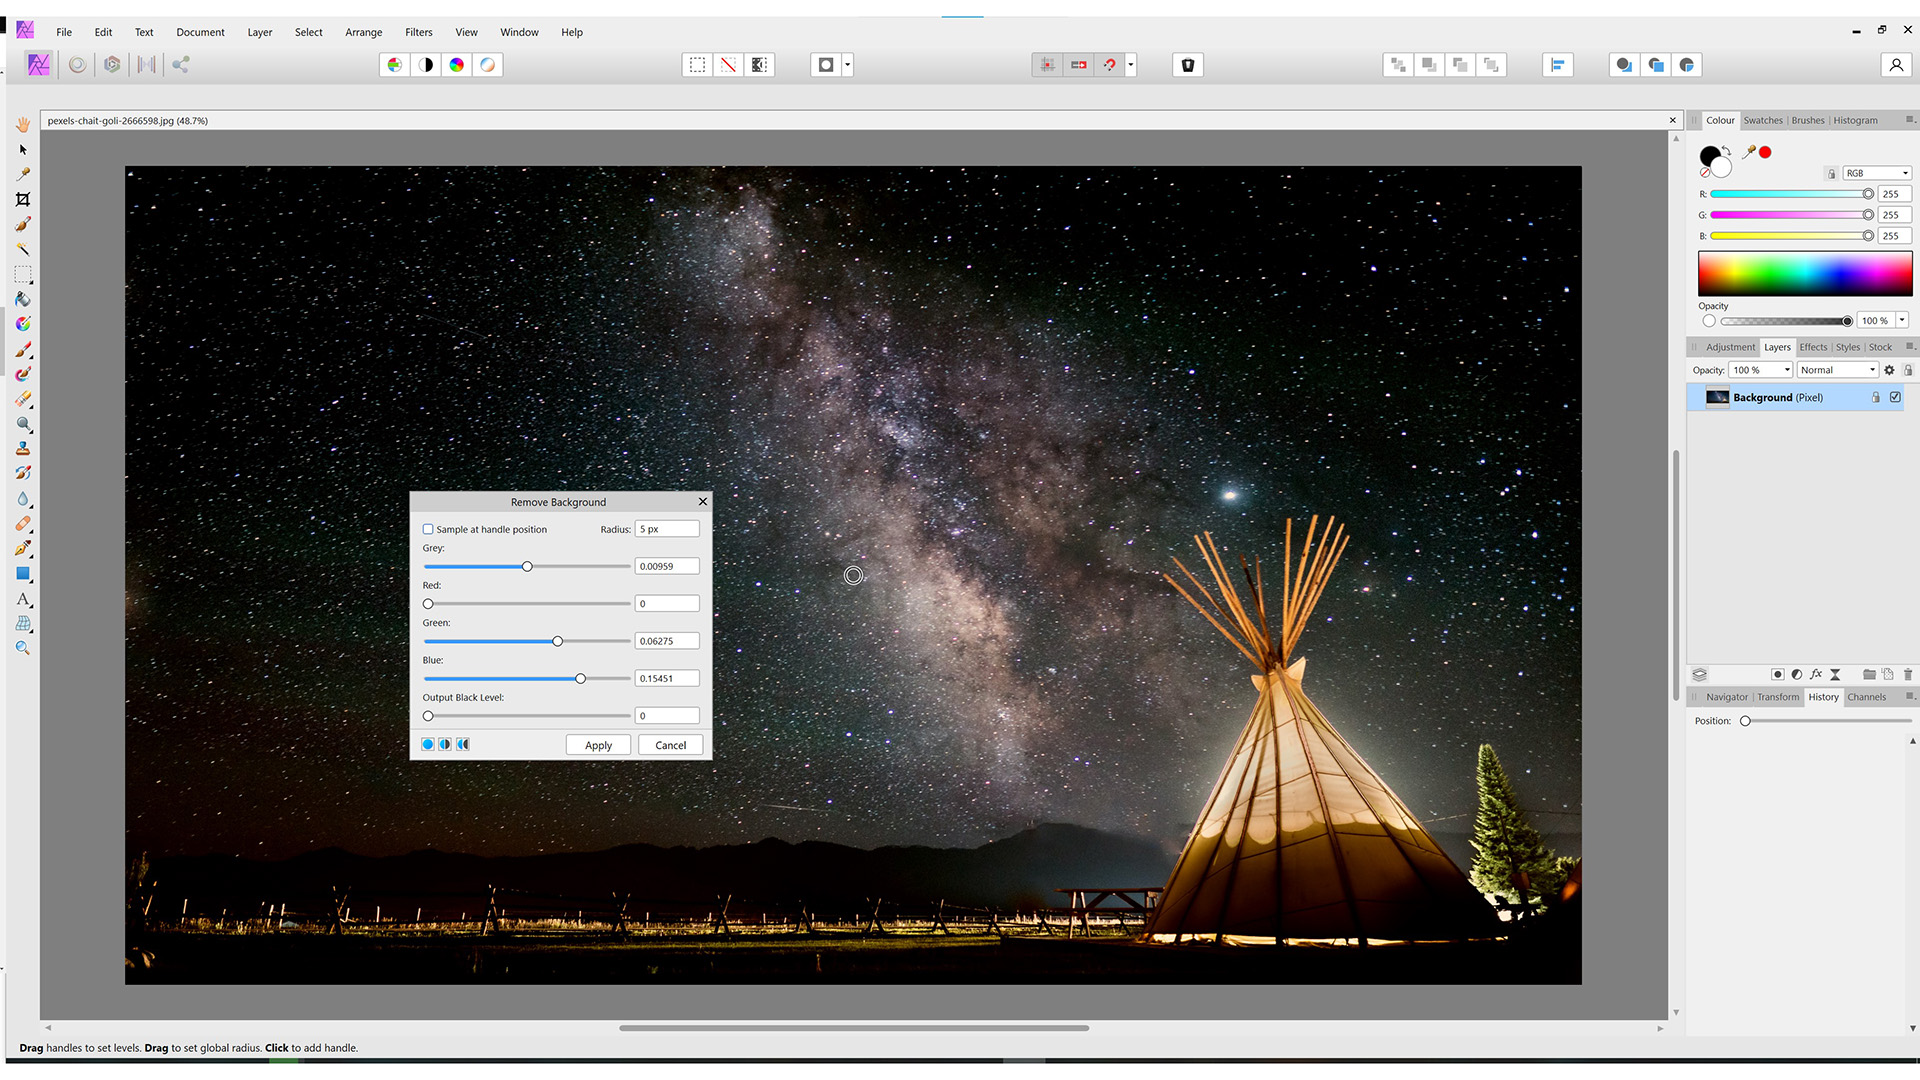Toggle Background layer visibility
The width and height of the screenshot is (1920, 1080).
(x=1896, y=396)
